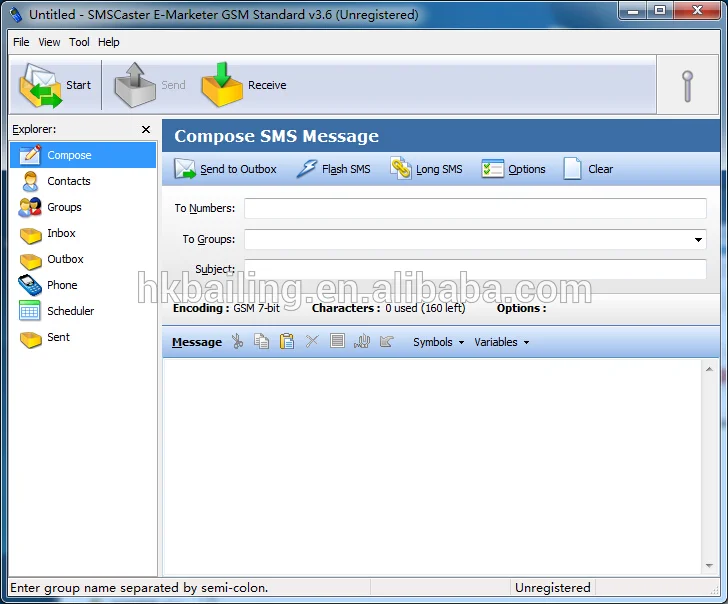Click the message scrollbar down arrow
The image size is (728, 604).
click(709, 565)
